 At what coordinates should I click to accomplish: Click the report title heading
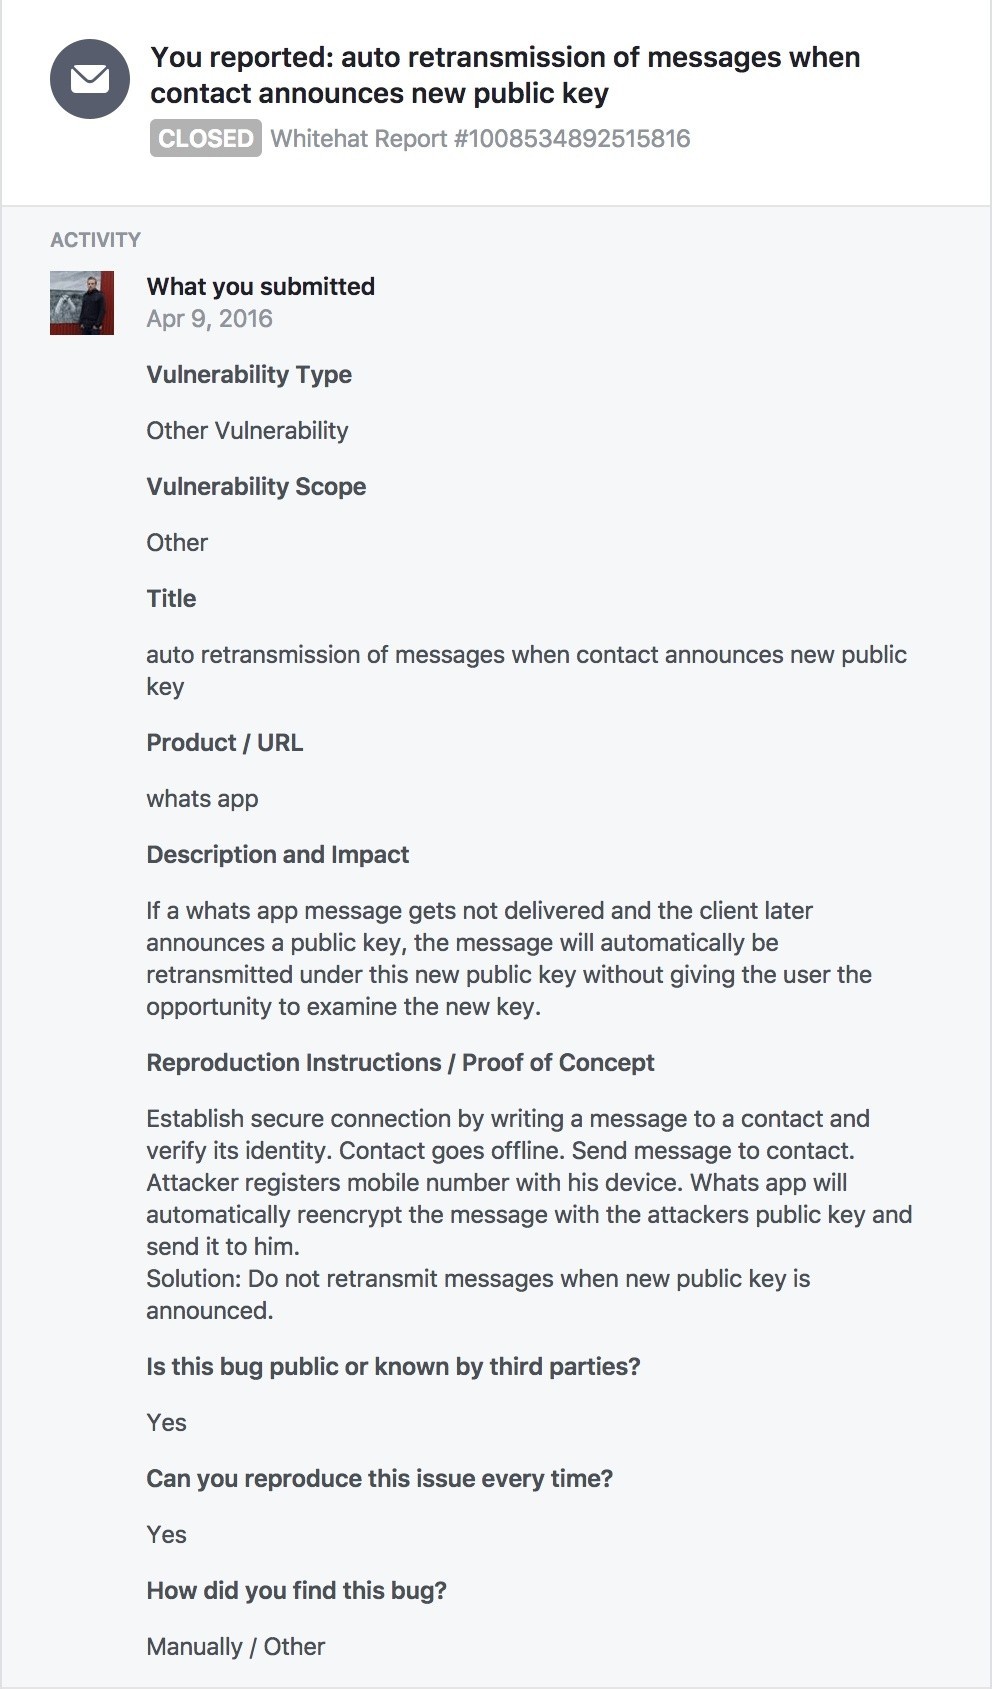pyautogui.click(x=505, y=75)
